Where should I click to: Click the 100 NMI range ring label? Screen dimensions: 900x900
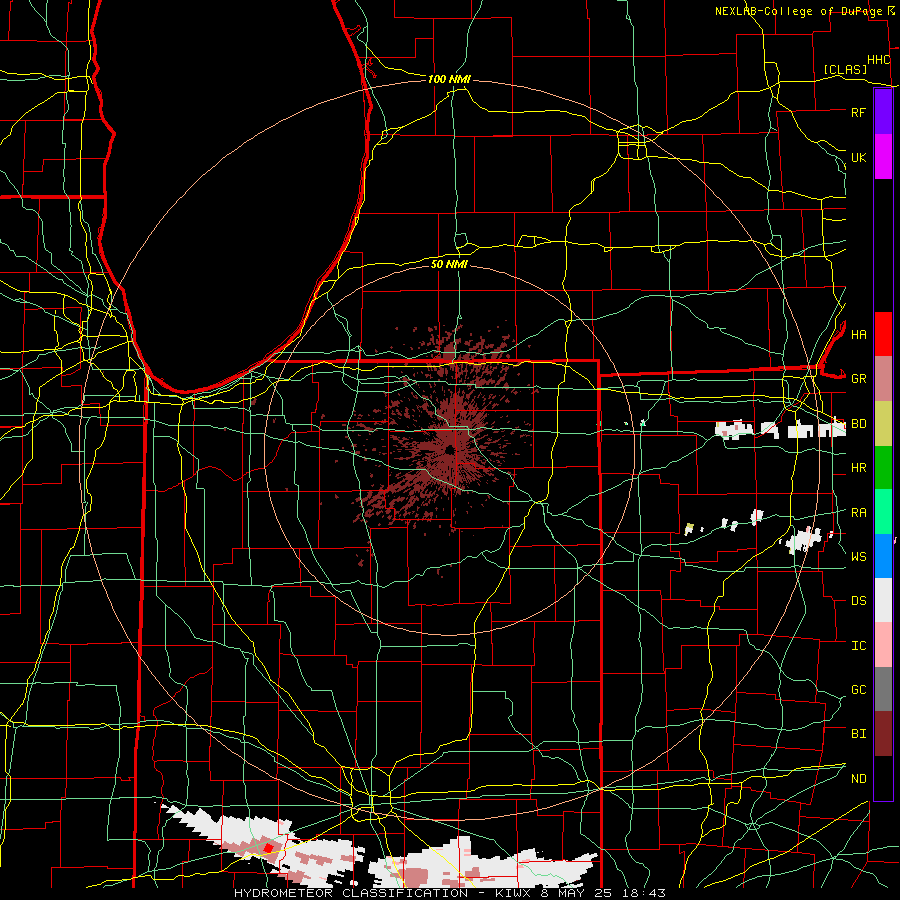click(x=449, y=79)
